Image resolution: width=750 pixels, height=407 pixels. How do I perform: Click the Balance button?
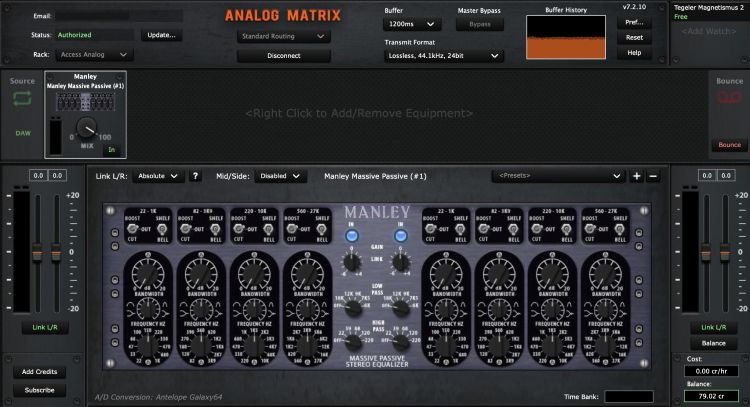pyautogui.click(x=714, y=343)
